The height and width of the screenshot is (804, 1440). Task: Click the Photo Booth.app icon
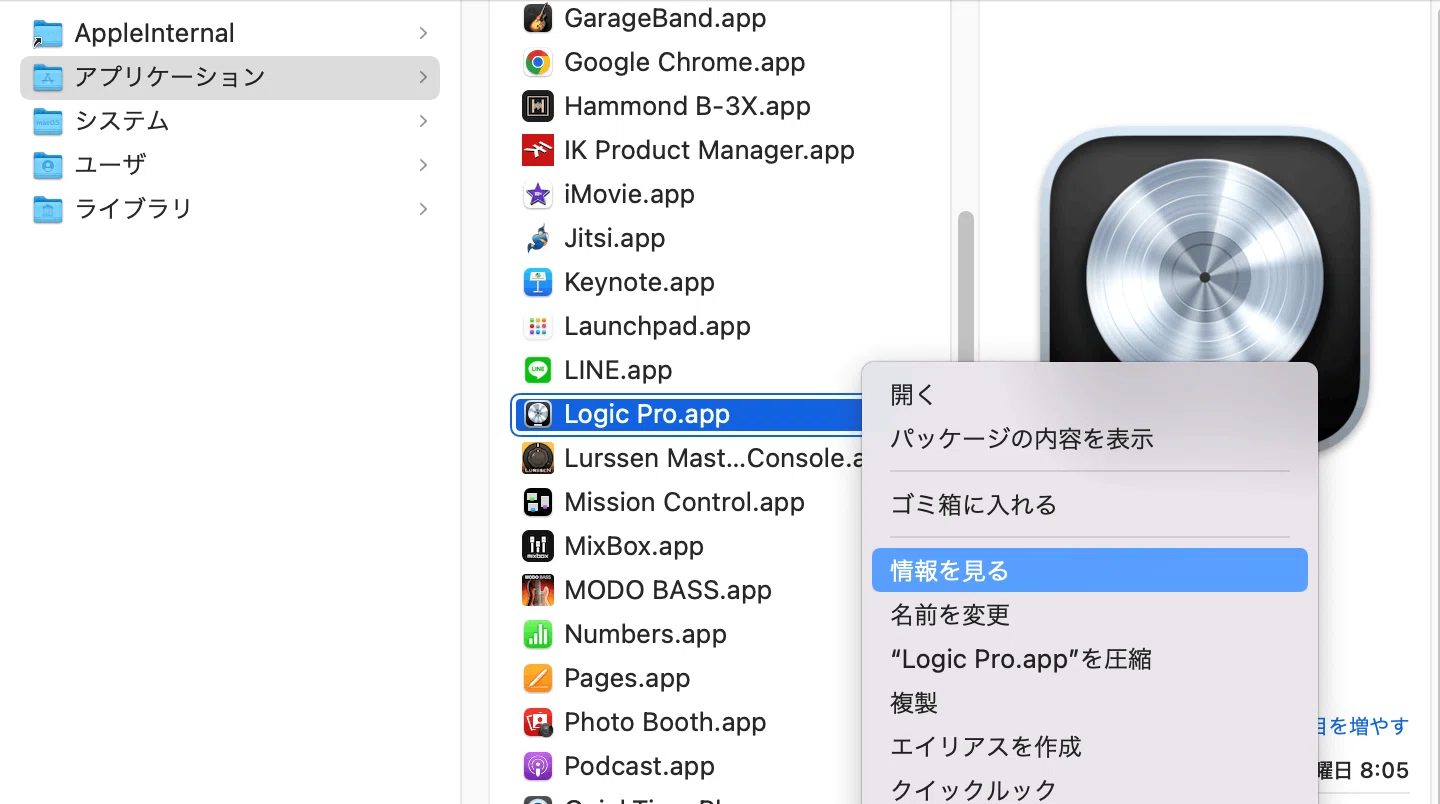point(538,722)
